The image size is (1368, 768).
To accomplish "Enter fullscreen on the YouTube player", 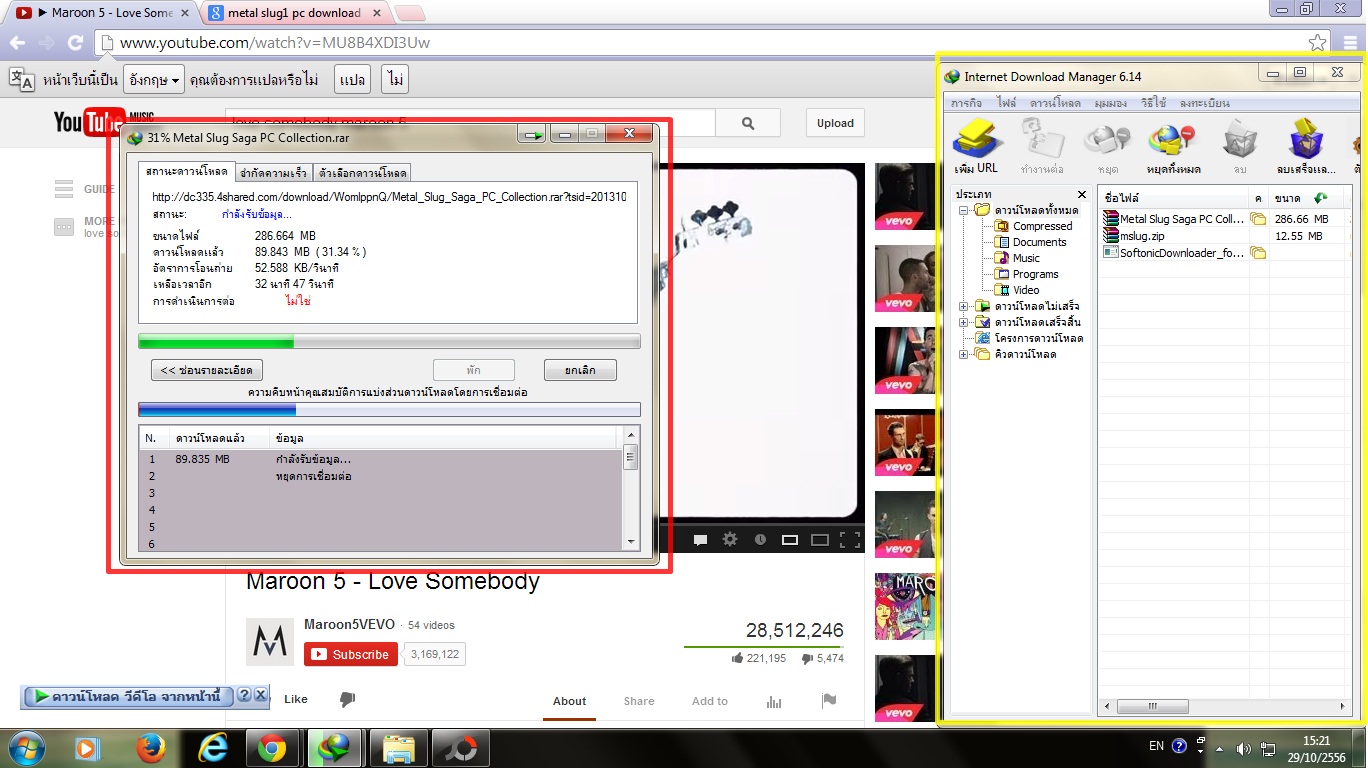I will click(850, 540).
